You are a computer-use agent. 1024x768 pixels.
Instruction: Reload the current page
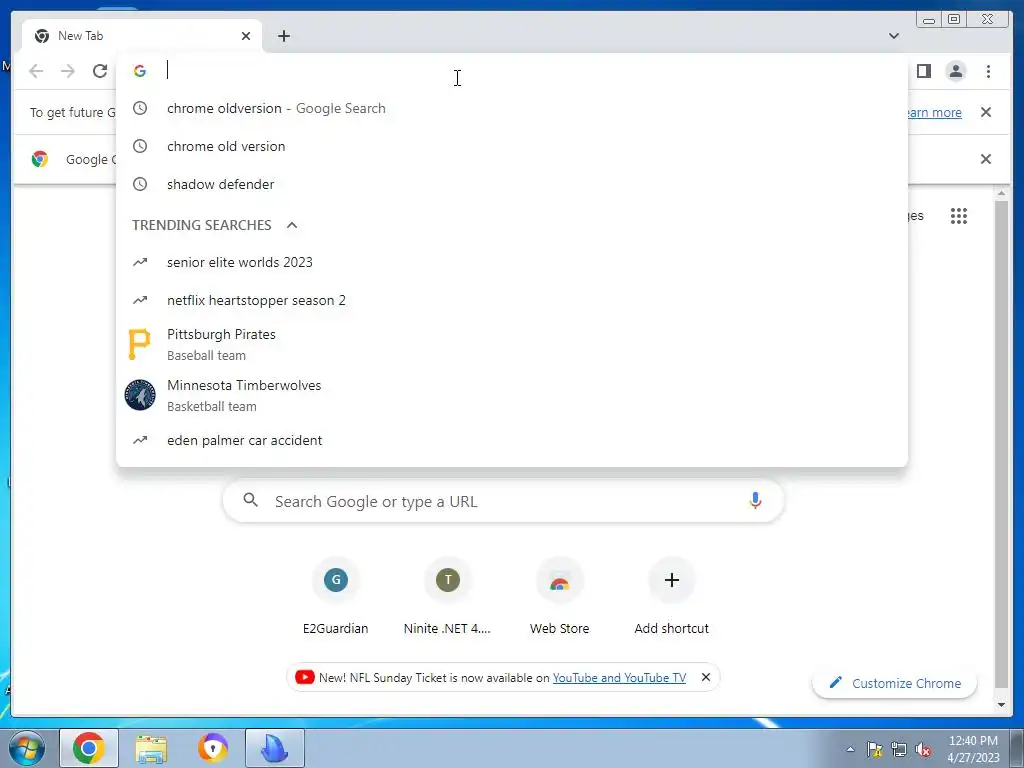coord(100,71)
